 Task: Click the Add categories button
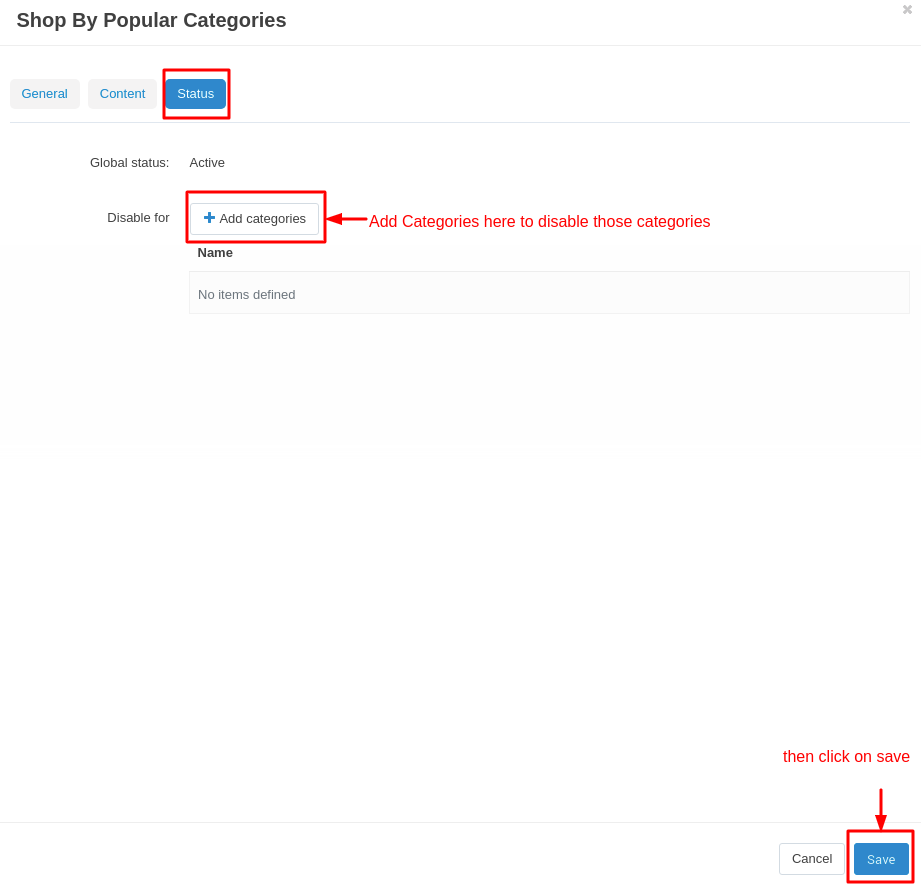[254, 218]
